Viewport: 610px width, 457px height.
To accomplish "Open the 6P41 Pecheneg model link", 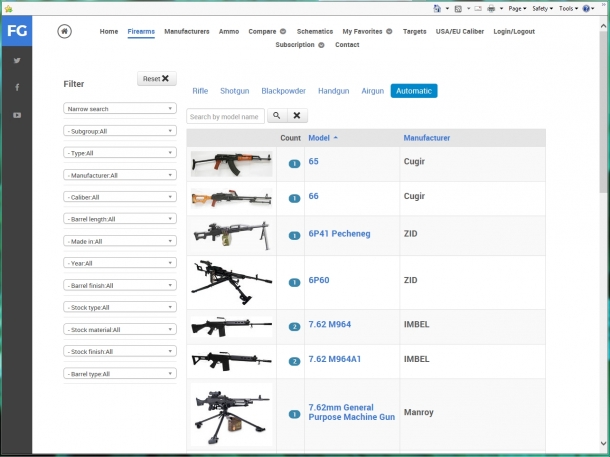I will coord(339,234).
